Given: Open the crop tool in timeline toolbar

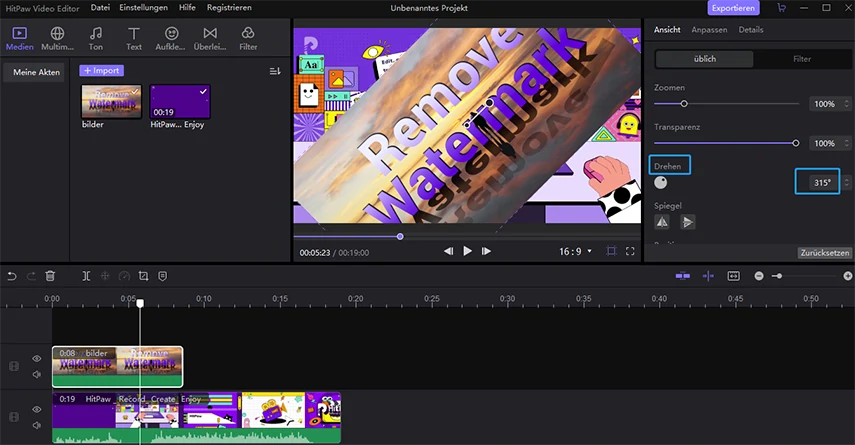Looking at the screenshot, I should [143, 276].
